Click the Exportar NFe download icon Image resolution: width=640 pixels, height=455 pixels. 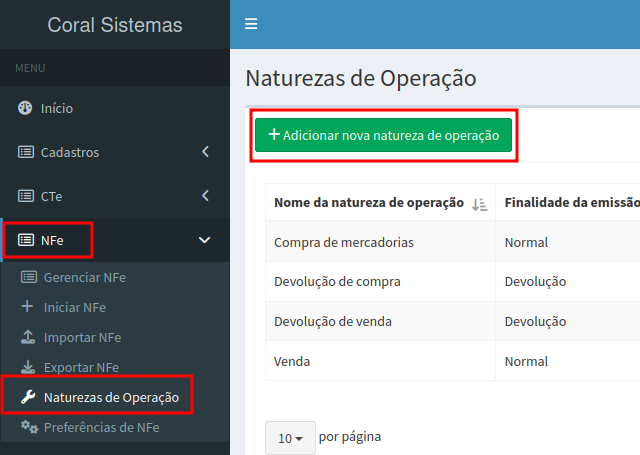click(x=27, y=367)
